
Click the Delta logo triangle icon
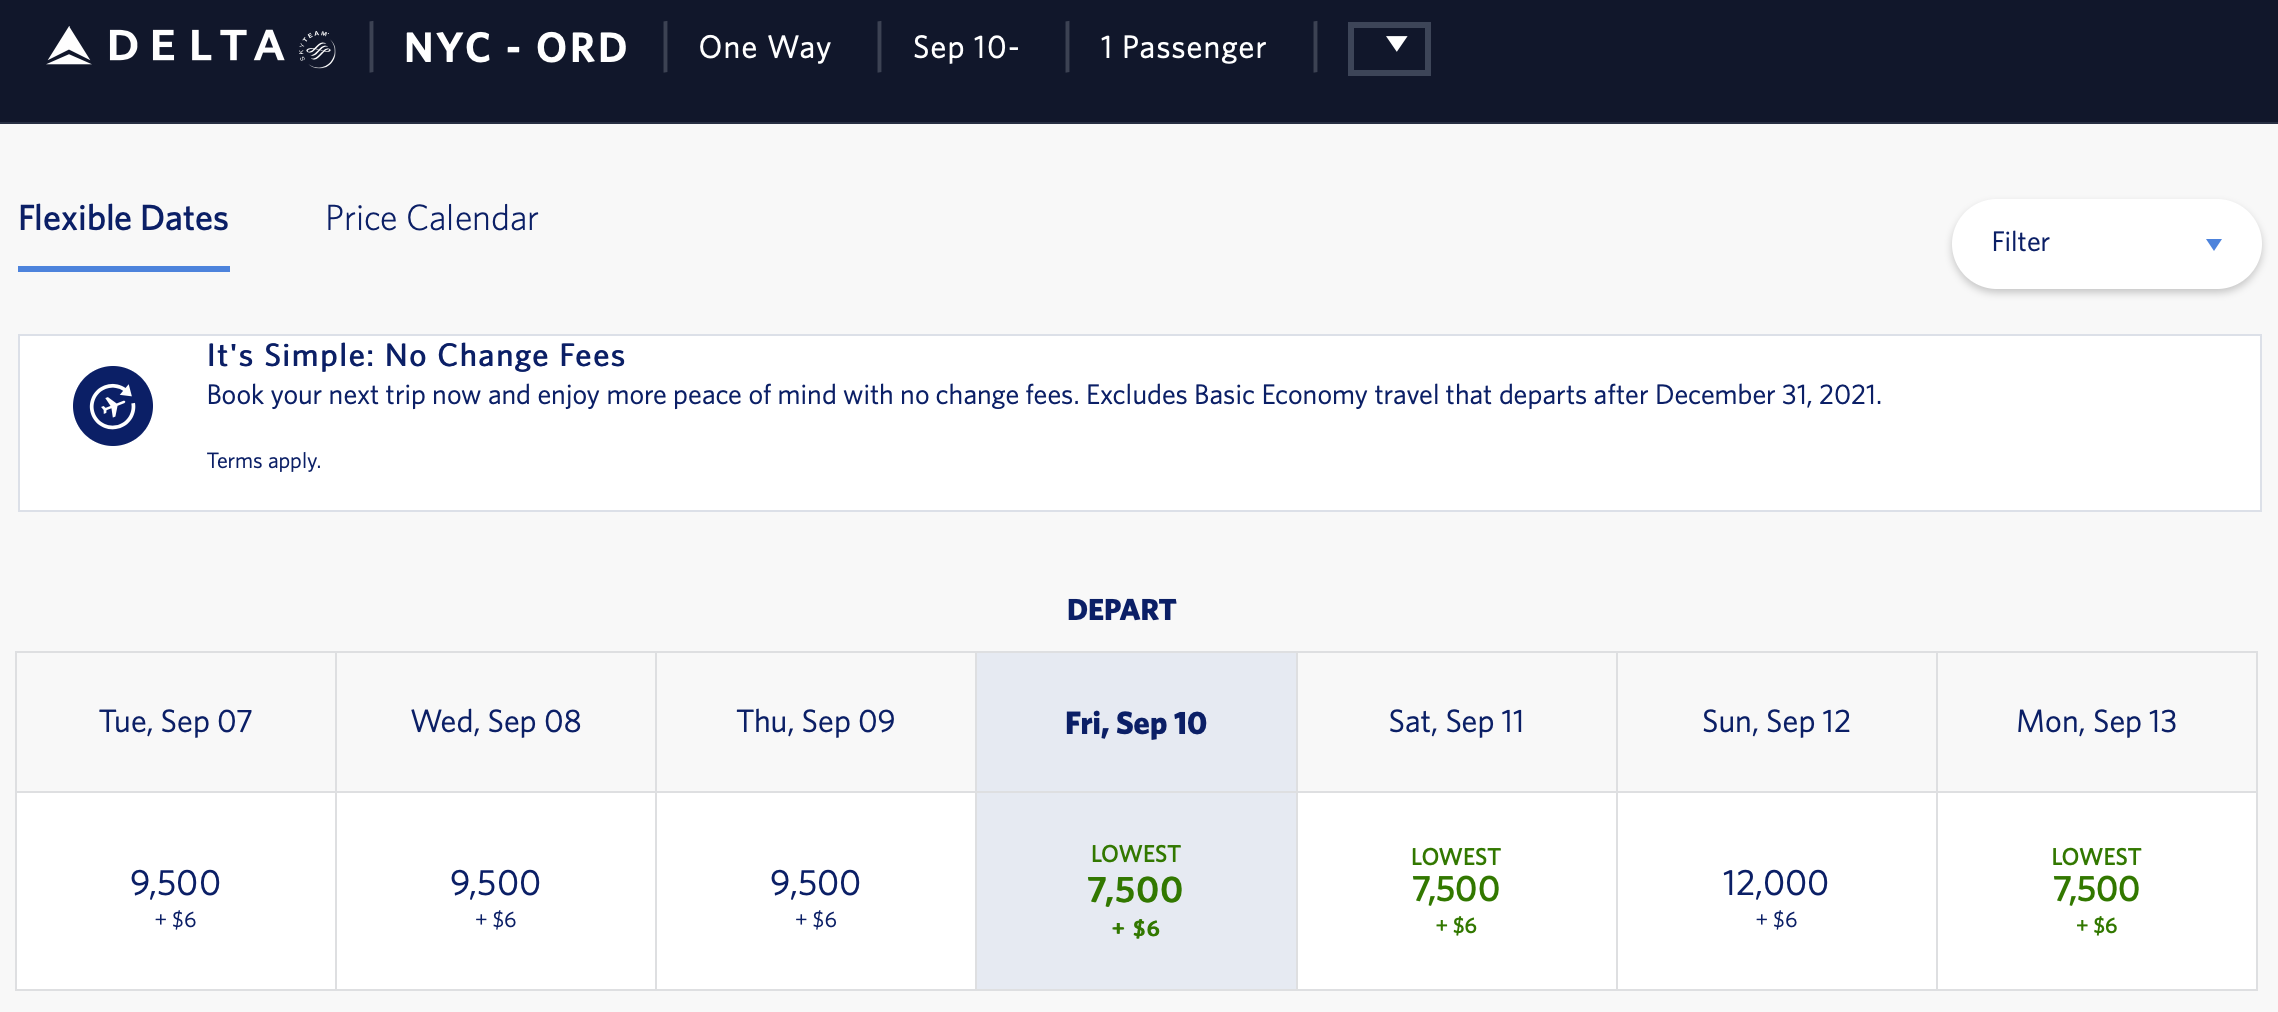(x=69, y=47)
